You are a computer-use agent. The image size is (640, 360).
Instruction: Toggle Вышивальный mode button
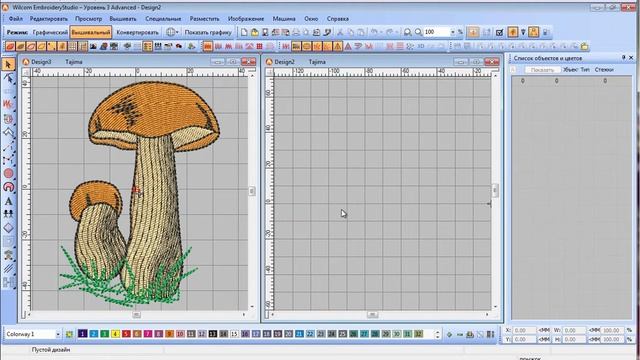pos(91,32)
